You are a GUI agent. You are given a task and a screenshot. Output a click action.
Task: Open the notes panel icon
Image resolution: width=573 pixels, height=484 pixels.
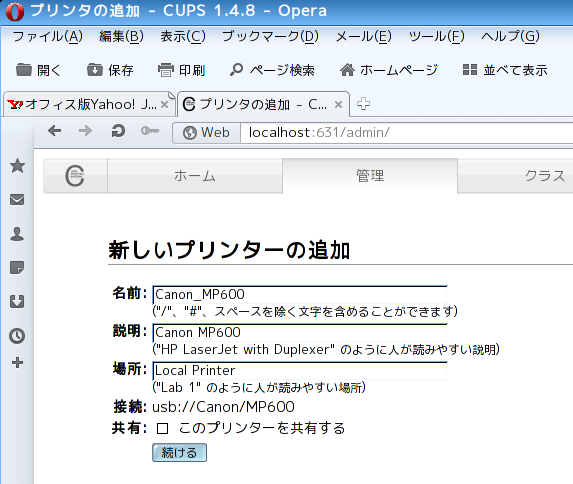(x=17, y=268)
